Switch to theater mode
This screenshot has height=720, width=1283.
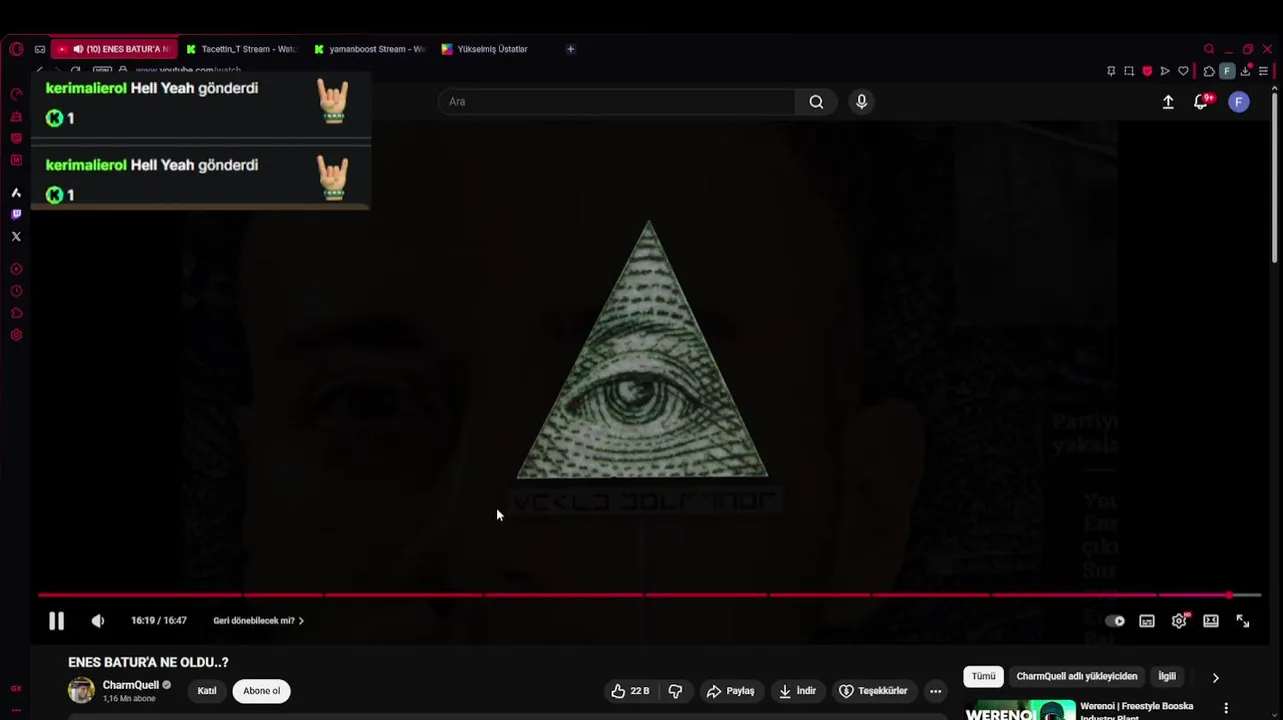(x=1211, y=621)
